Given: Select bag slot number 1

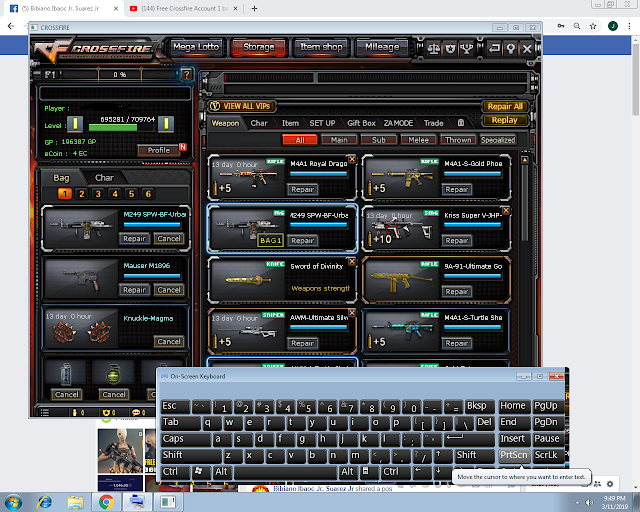Looking at the screenshot, I should point(64,194).
